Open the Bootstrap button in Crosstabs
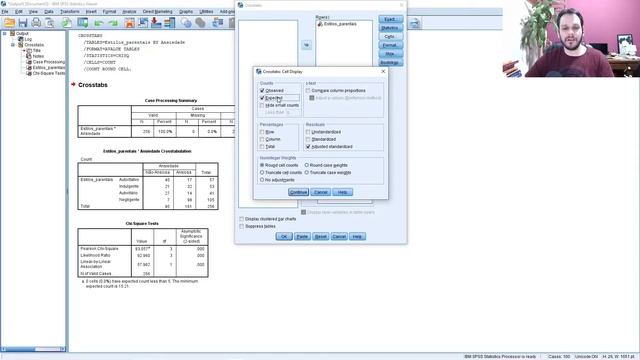Screen dimensions: 640x360 [x=391, y=62]
